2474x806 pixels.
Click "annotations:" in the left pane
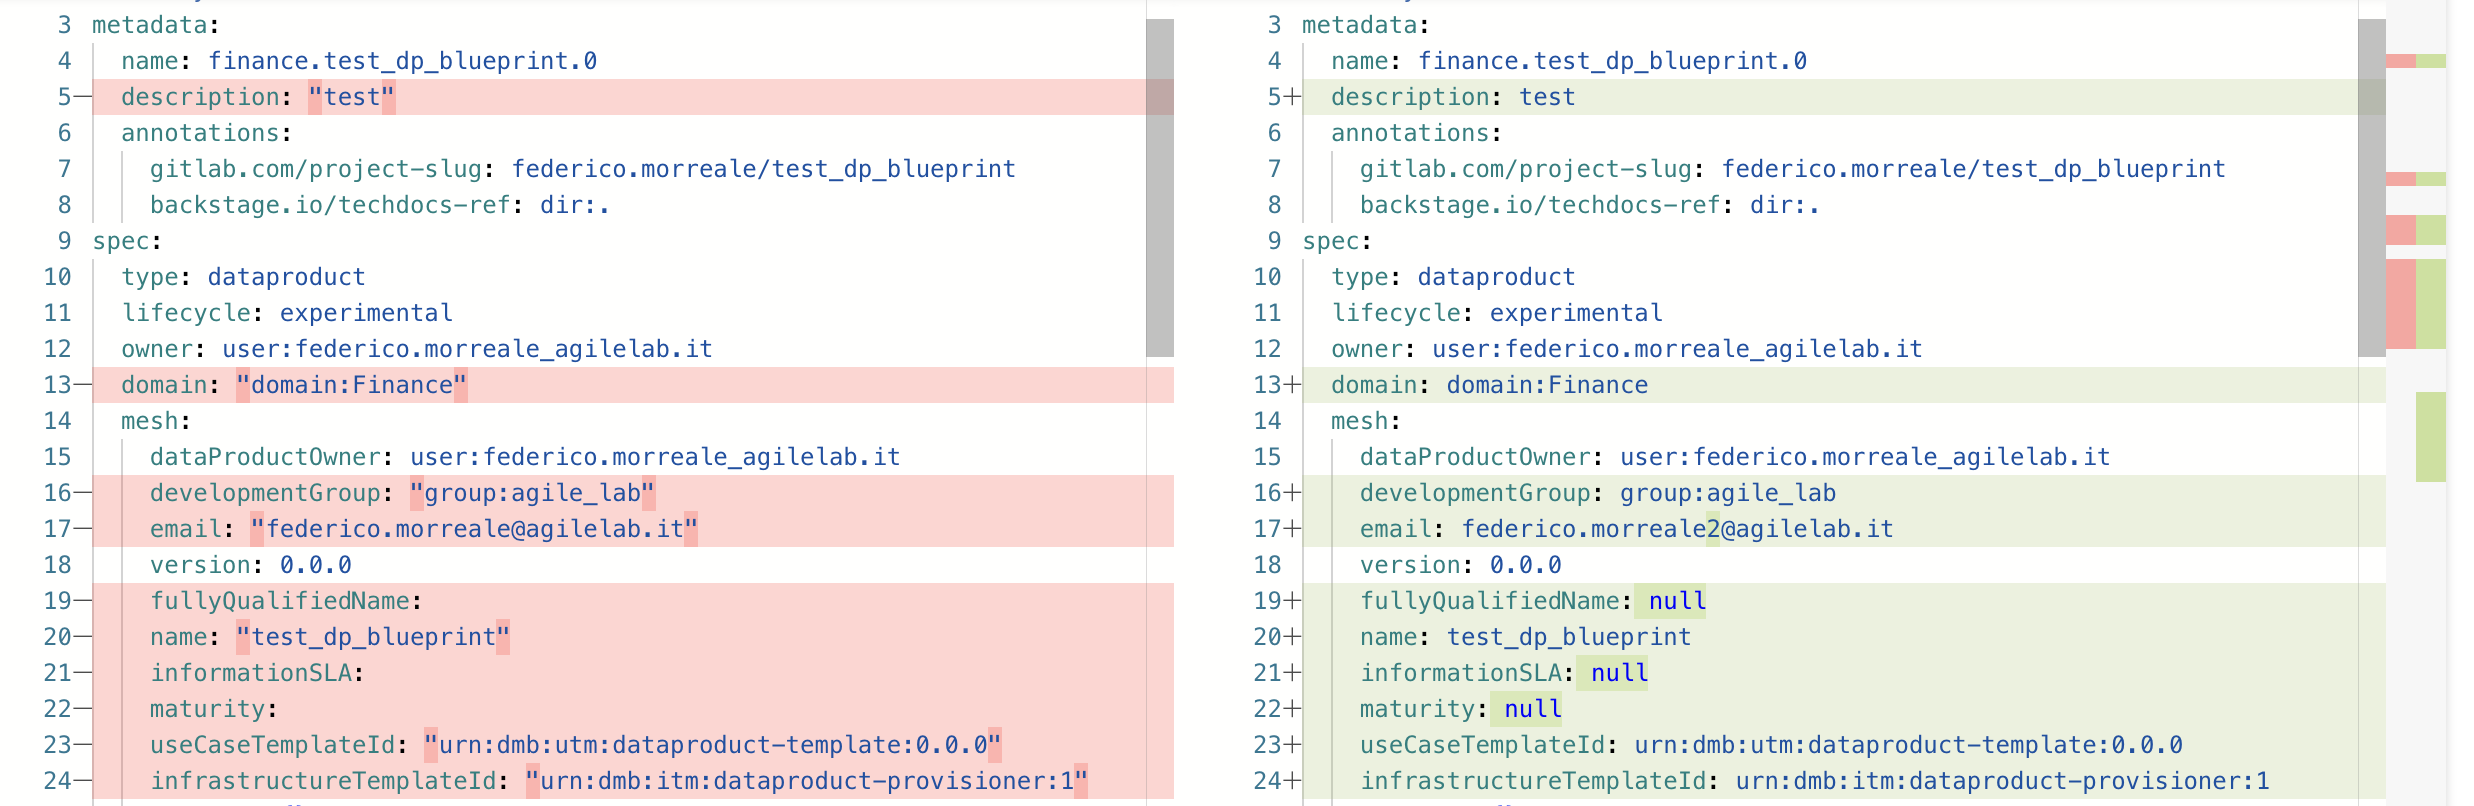point(206,133)
